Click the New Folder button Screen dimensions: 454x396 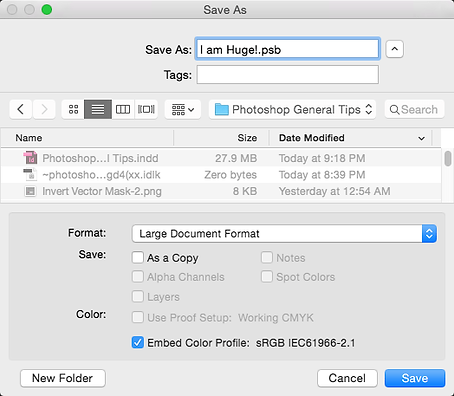63,378
